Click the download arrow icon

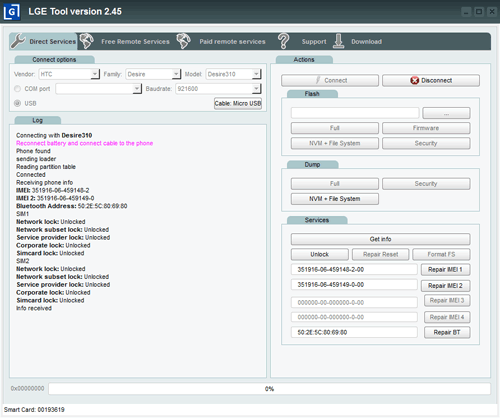point(338,41)
